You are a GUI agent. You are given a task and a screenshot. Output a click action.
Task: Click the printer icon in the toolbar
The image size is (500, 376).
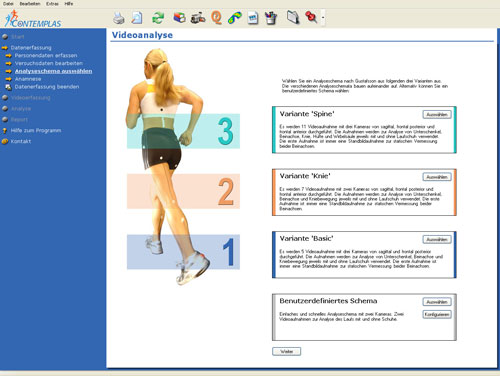tap(119, 18)
